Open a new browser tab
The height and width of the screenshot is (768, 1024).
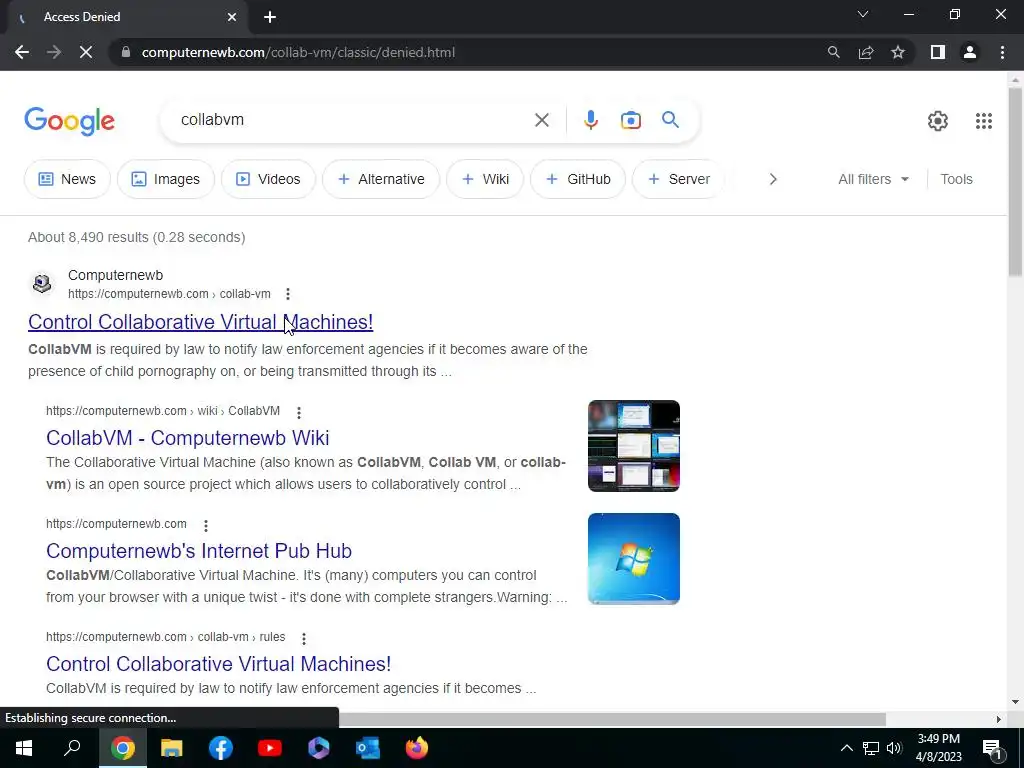pos(270,17)
